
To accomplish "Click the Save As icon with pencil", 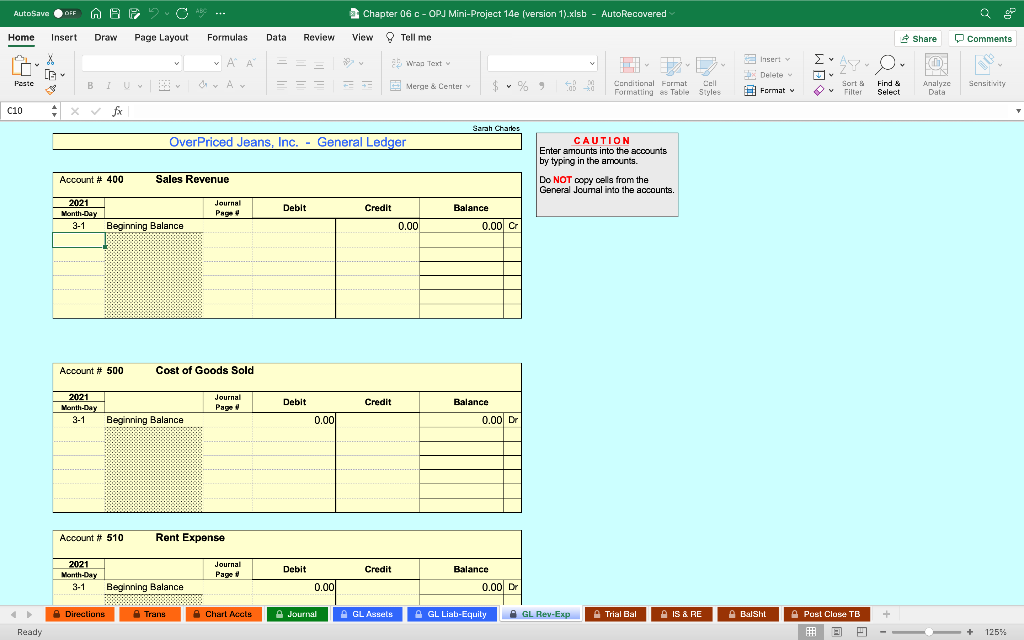I will point(135,14).
